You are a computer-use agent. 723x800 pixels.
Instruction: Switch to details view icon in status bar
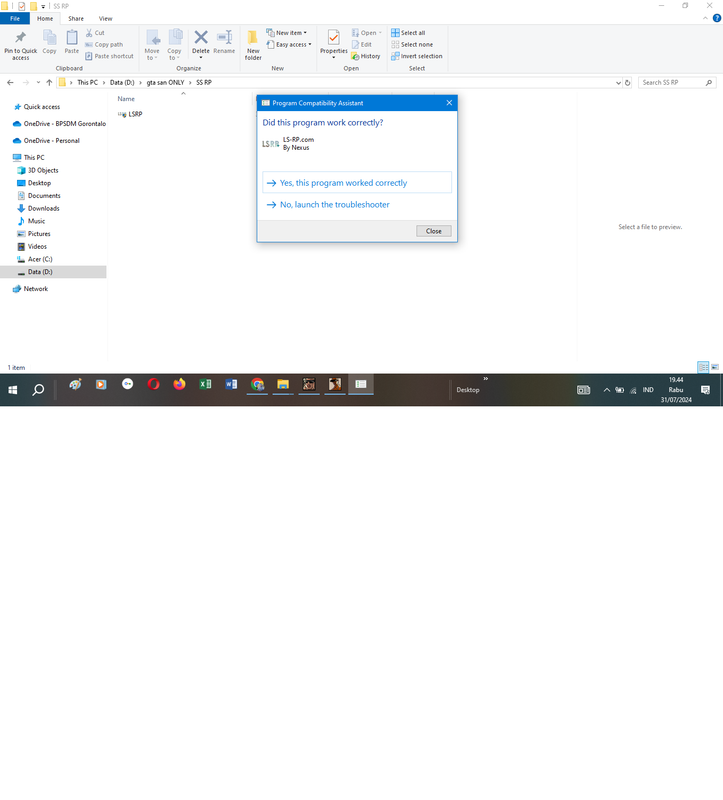tap(703, 367)
